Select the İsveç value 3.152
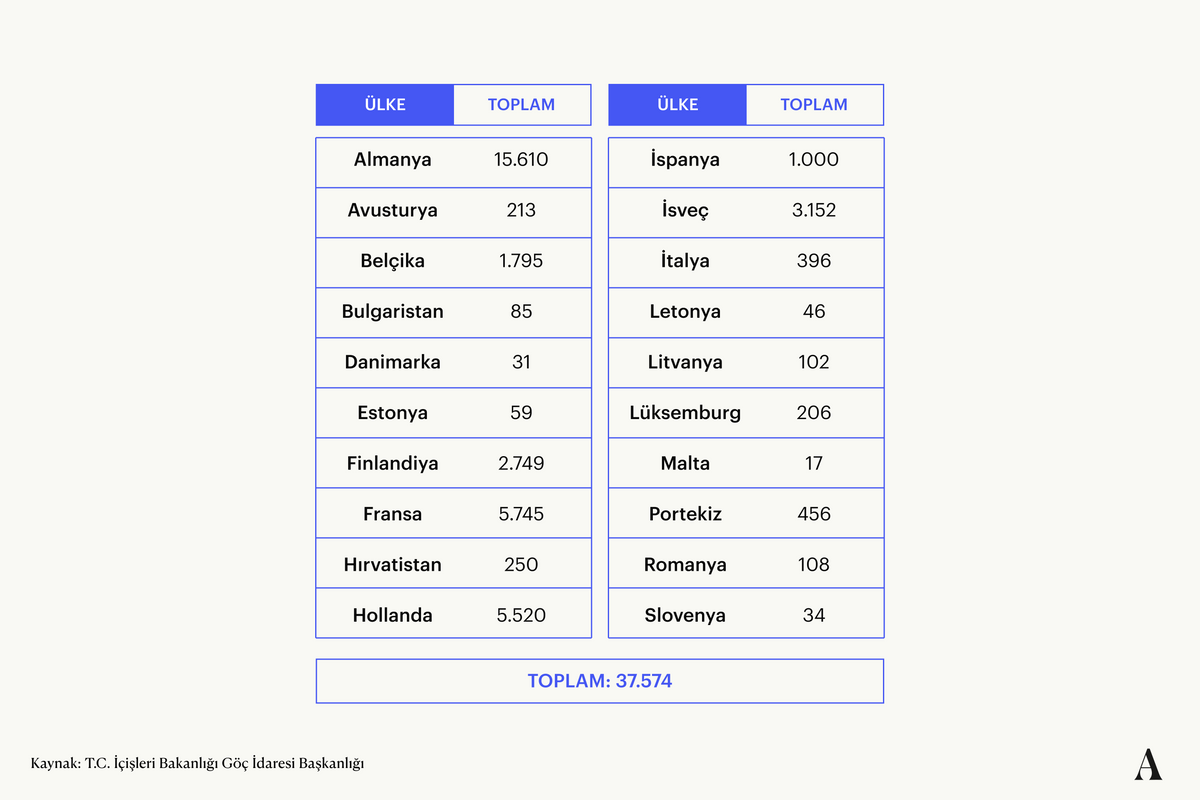The width and height of the screenshot is (1200, 800). click(x=814, y=210)
